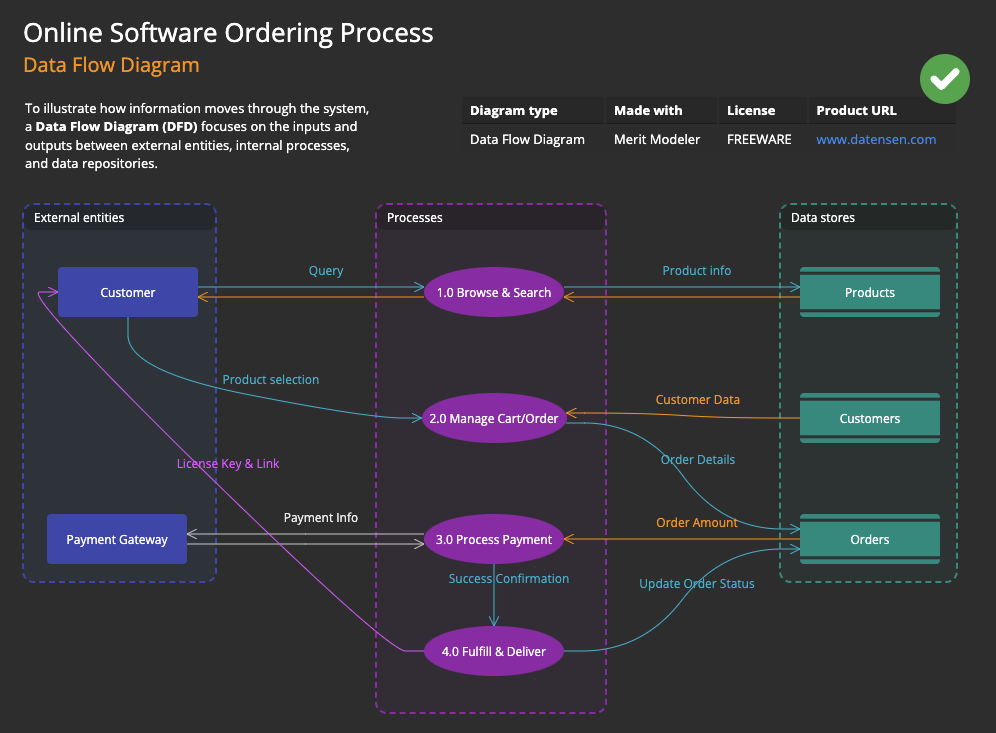Open the www.datensen.com link

point(876,139)
